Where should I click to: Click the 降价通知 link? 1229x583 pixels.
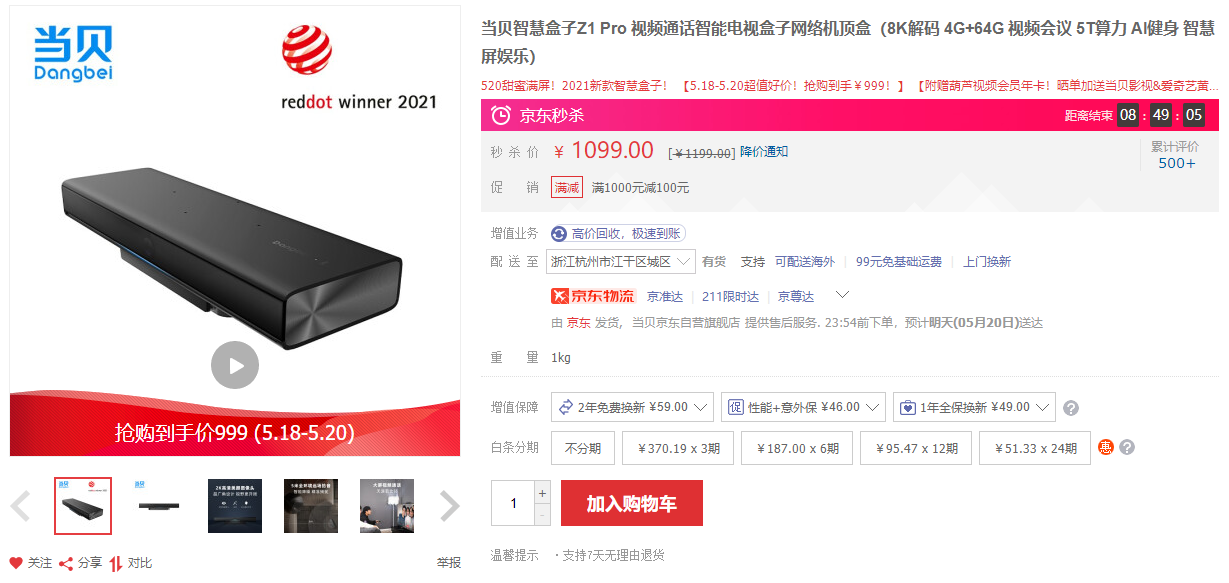pyautogui.click(x=764, y=152)
